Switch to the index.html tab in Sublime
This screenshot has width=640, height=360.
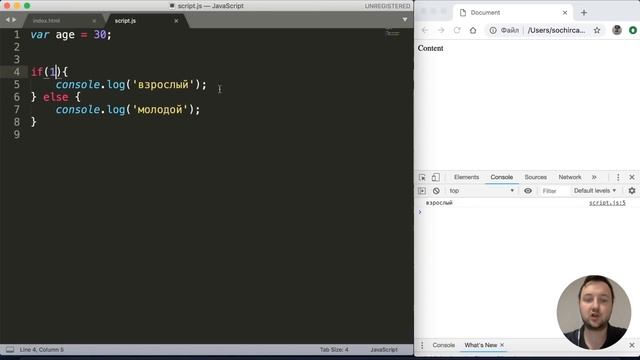tap(47, 20)
